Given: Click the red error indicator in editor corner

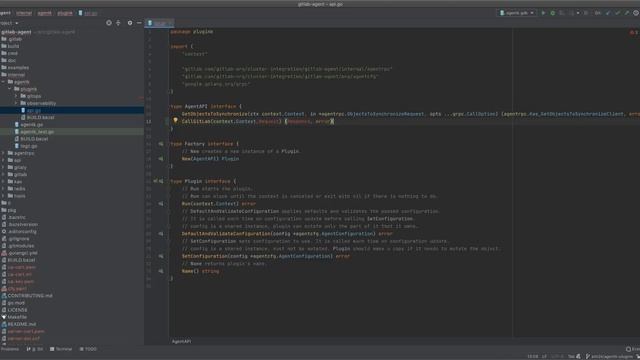Looking at the screenshot, I should coord(633,32).
